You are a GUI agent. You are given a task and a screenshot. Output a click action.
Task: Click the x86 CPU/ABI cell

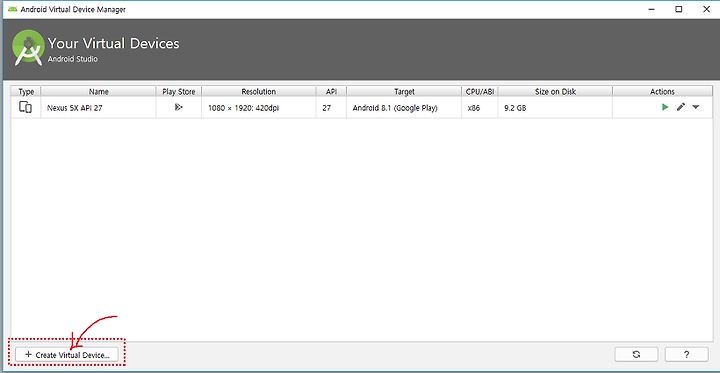pyautogui.click(x=480, y=108)
